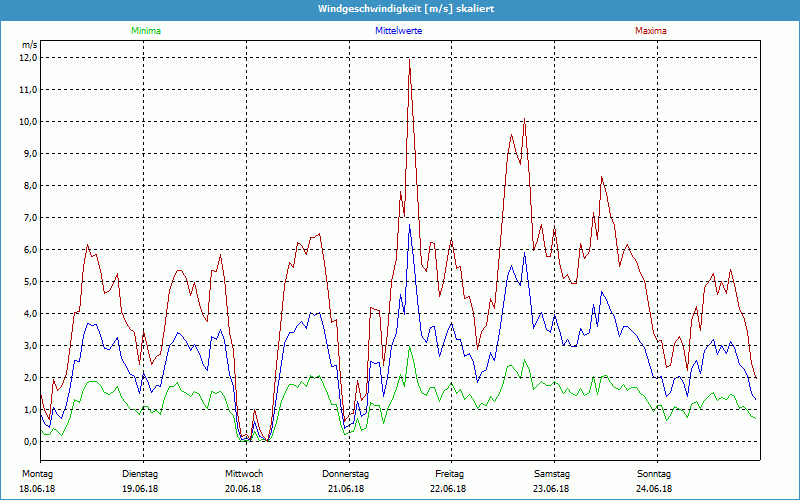Click the 9,0 y-axis value
Screen dimensions: 800x500
click(x=30, y=154)
